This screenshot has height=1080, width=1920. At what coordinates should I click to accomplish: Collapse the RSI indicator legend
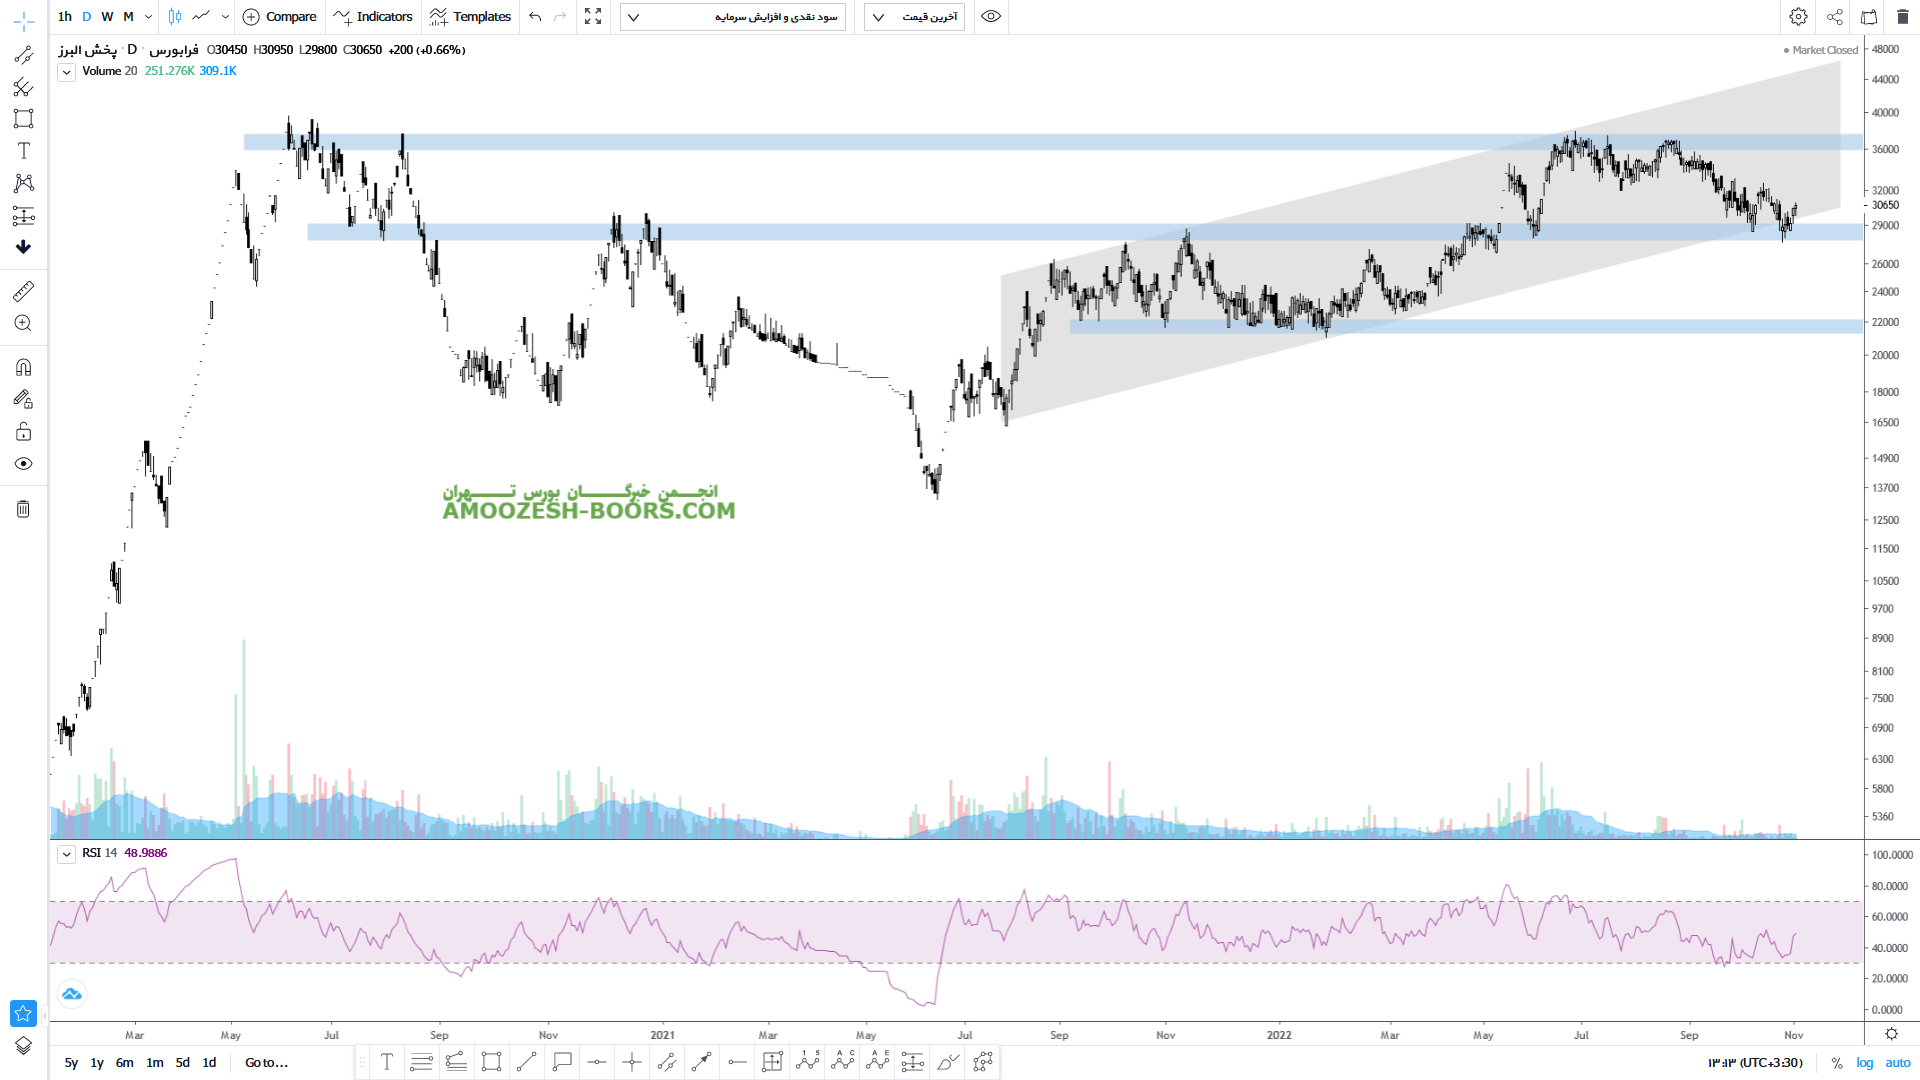pyautogui.click(x=66, y=854)
